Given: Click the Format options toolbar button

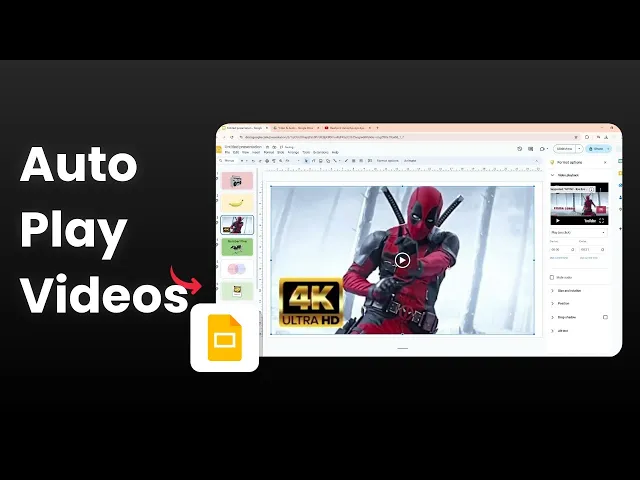Looking at the screenshot, I should 387,161.
